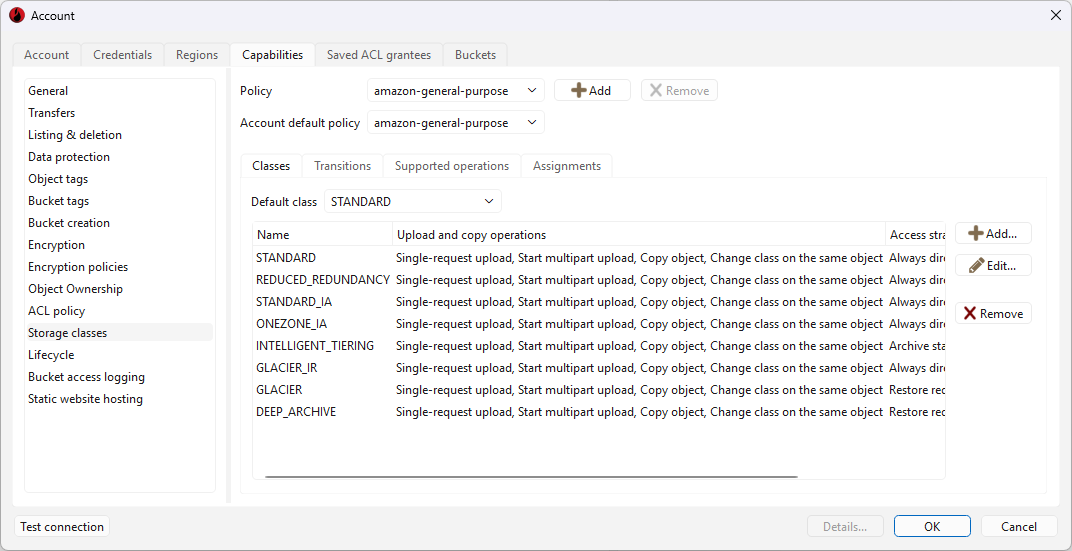Select the REDUCED_REDUNDANCY class row
Viewport: 1072px width, 551px height.
[x=599, y=280]
